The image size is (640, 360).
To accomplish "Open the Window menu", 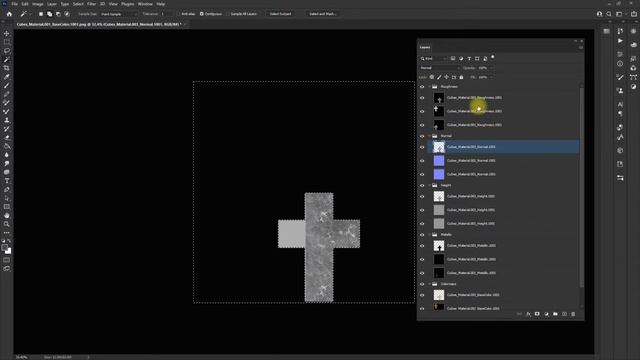I will point(145,4).
